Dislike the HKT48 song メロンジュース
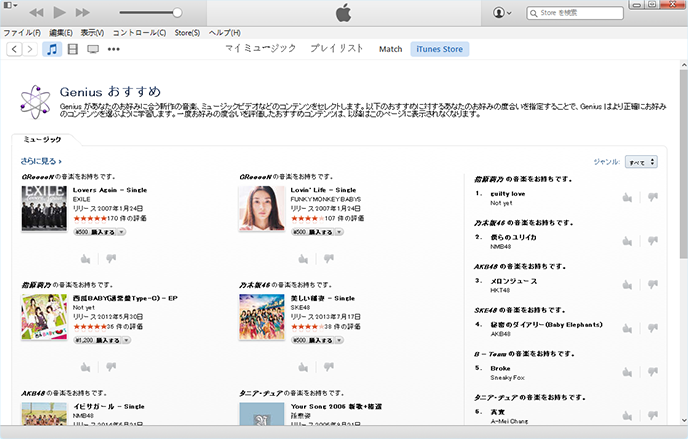This screenshot has height=439, width=688. tap(653, 285)
